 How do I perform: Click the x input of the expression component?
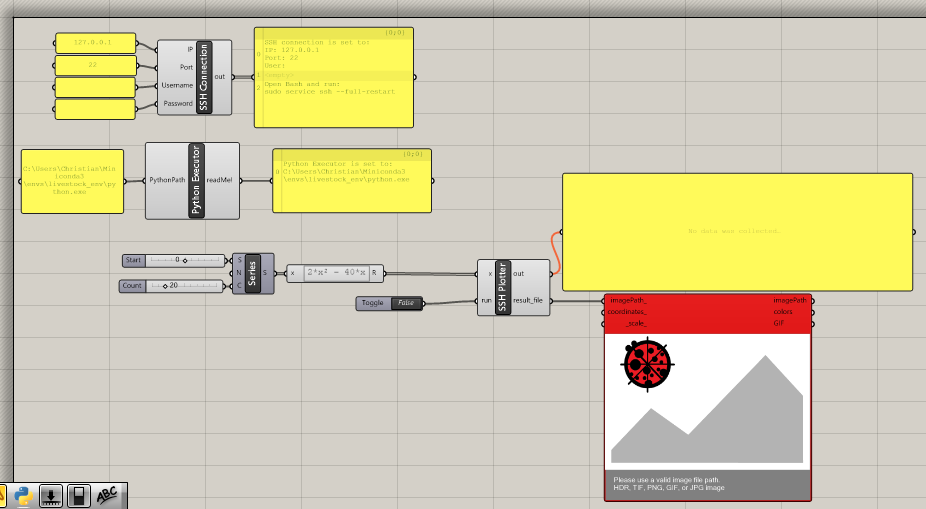(x=292, y=273)
